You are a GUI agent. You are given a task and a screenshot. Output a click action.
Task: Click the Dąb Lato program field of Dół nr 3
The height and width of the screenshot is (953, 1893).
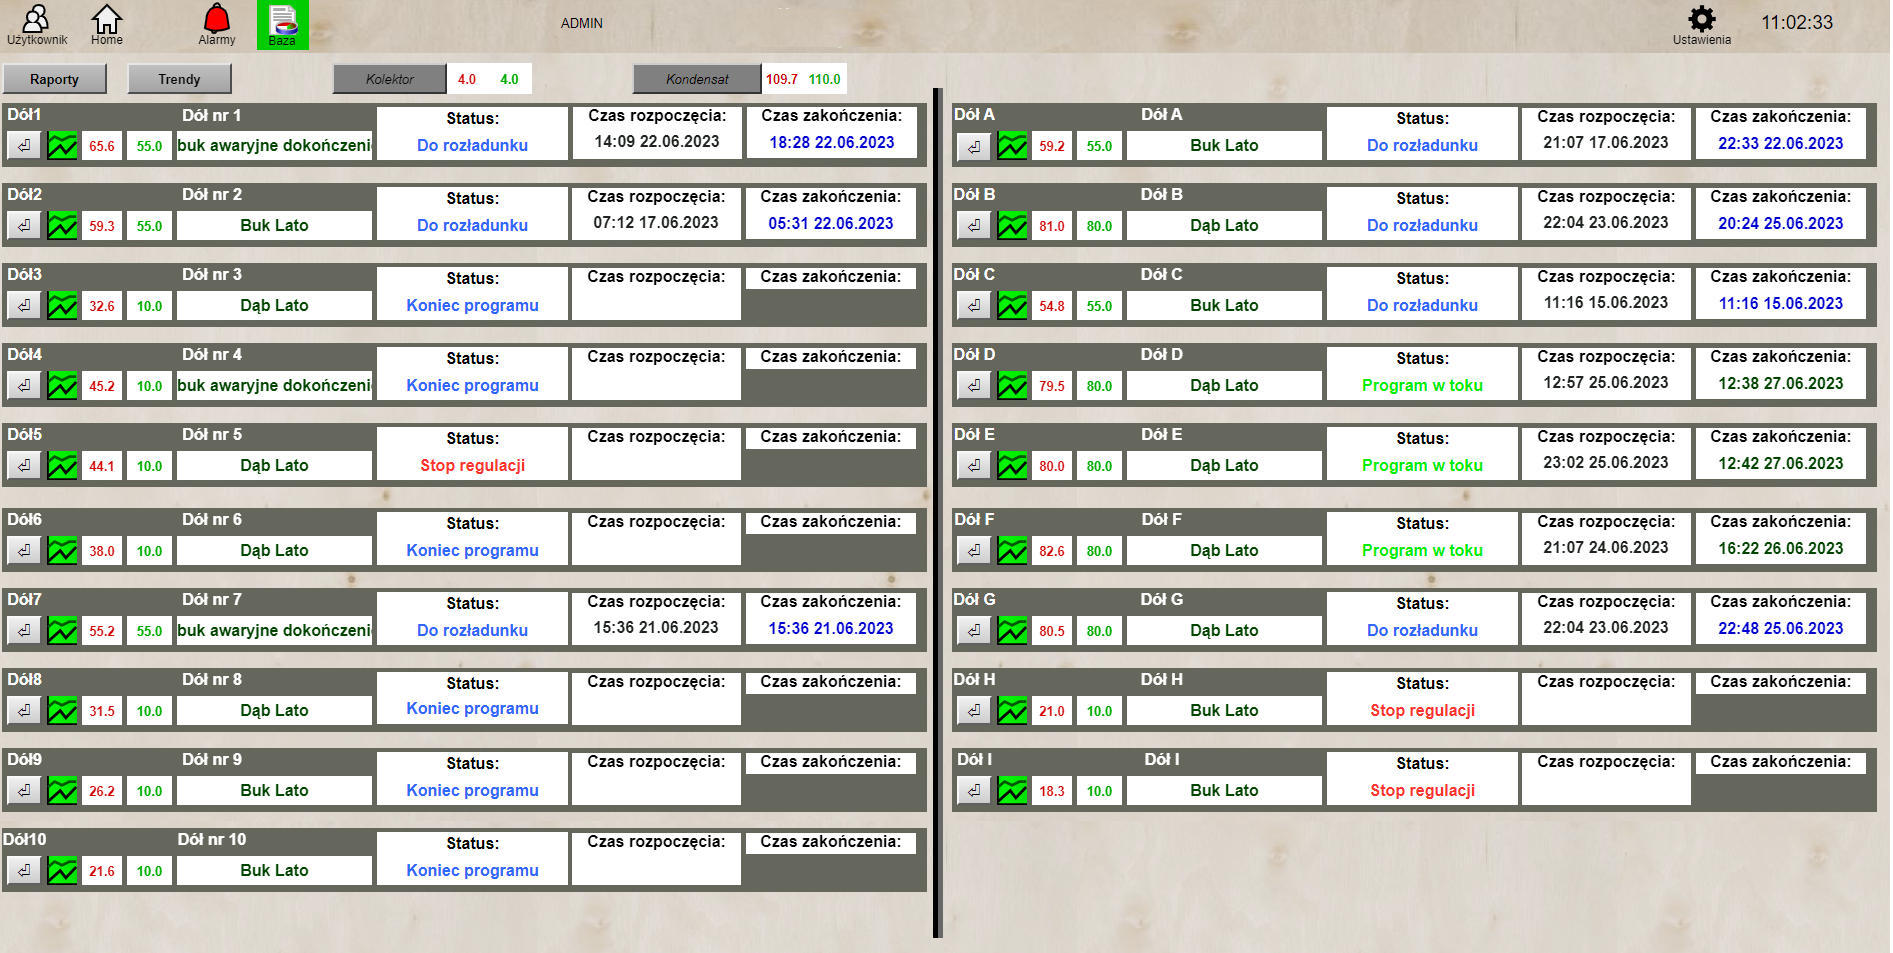[x=274, y=305]
